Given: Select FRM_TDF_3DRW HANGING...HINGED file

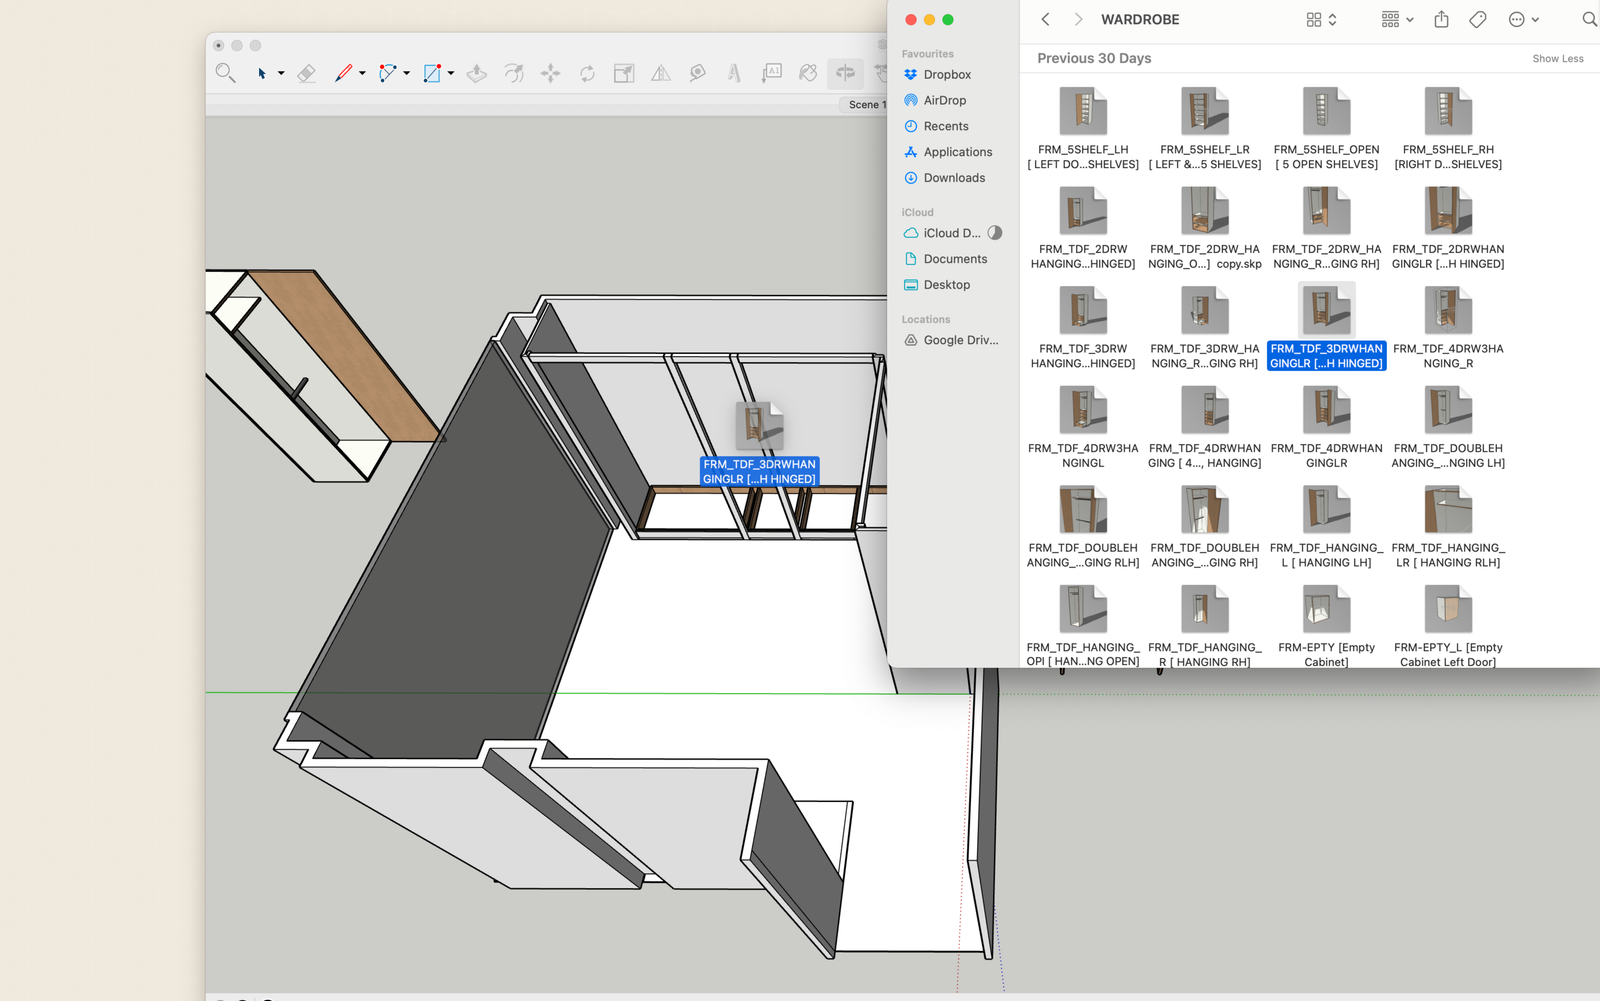Looking at the screenshot, I should tap(1083, 310).
